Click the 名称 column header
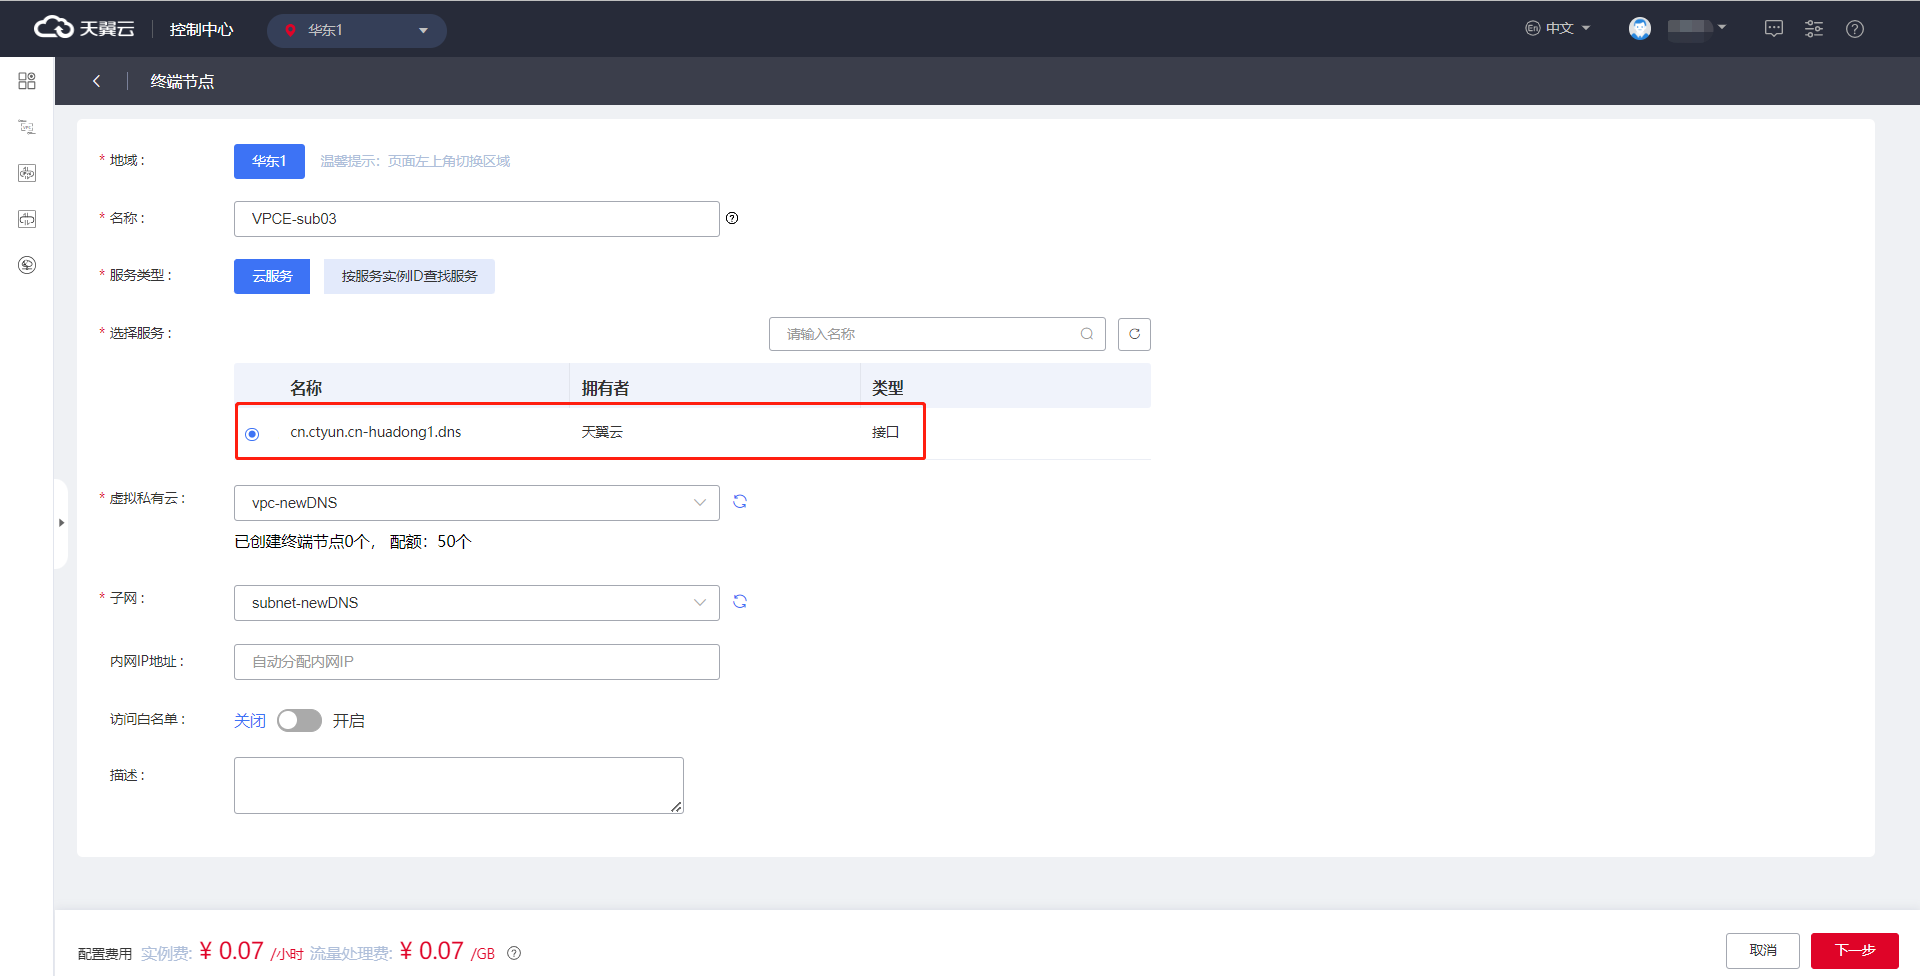 tap(306, 388)
